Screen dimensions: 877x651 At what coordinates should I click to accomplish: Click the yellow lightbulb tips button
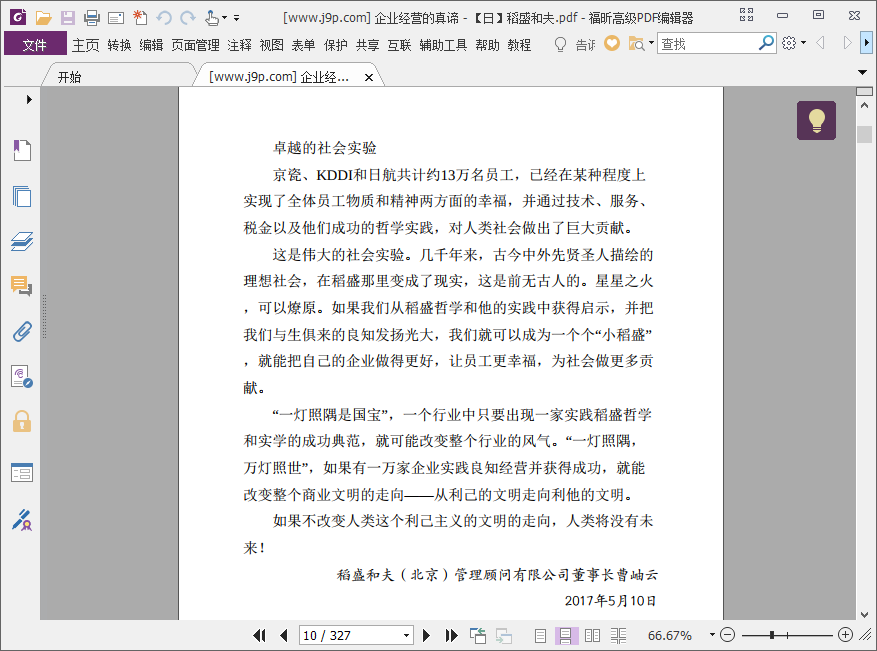pos(817,120)
